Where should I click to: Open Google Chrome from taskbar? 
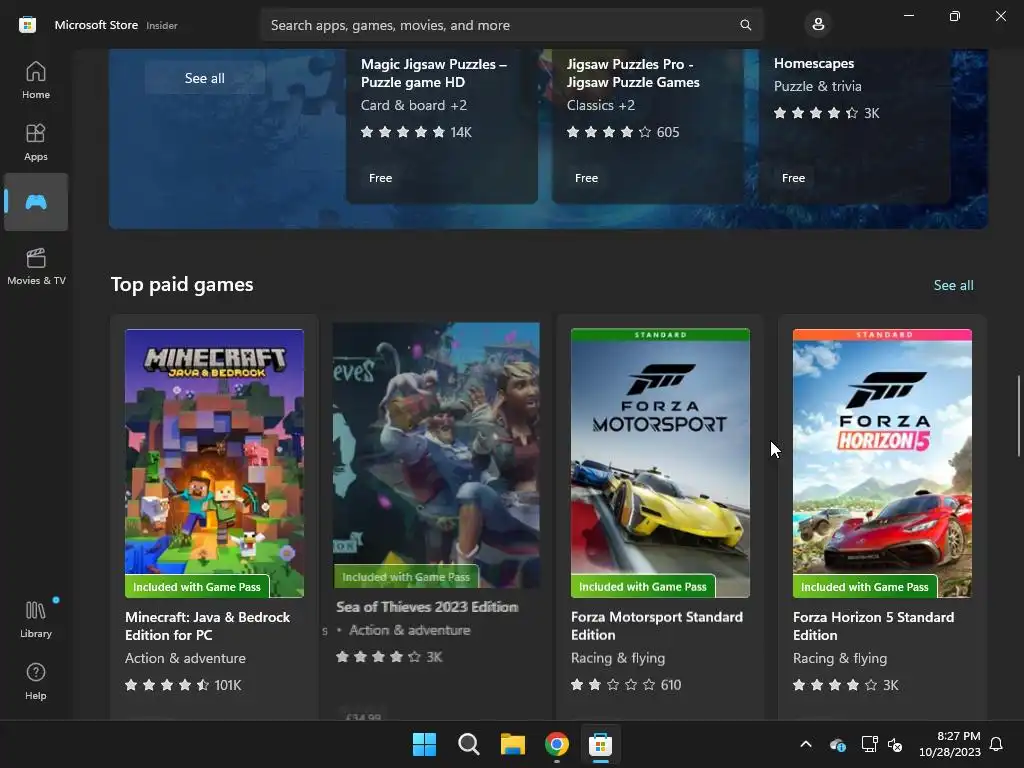pos(557,744)
